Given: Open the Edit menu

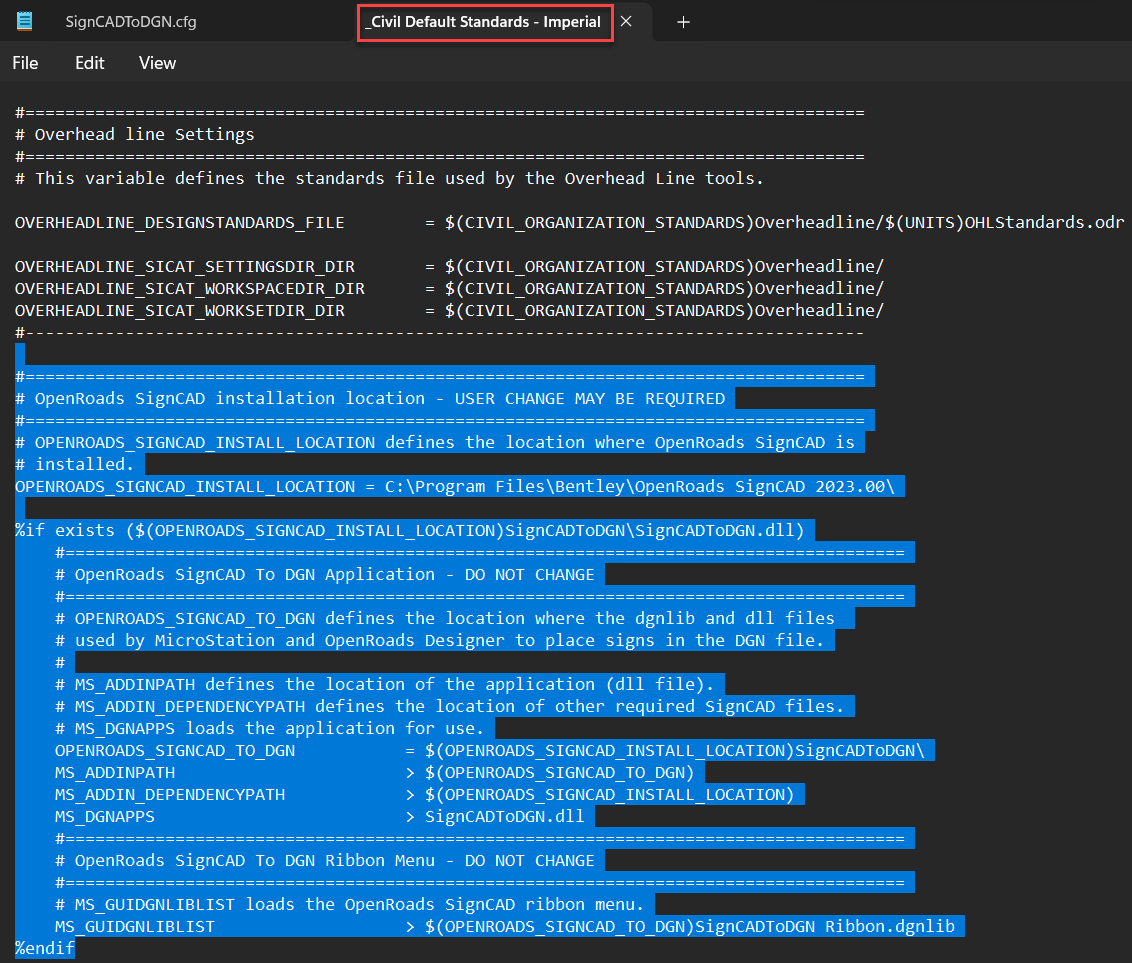Looking at the screenshot, I should point(89,63).
